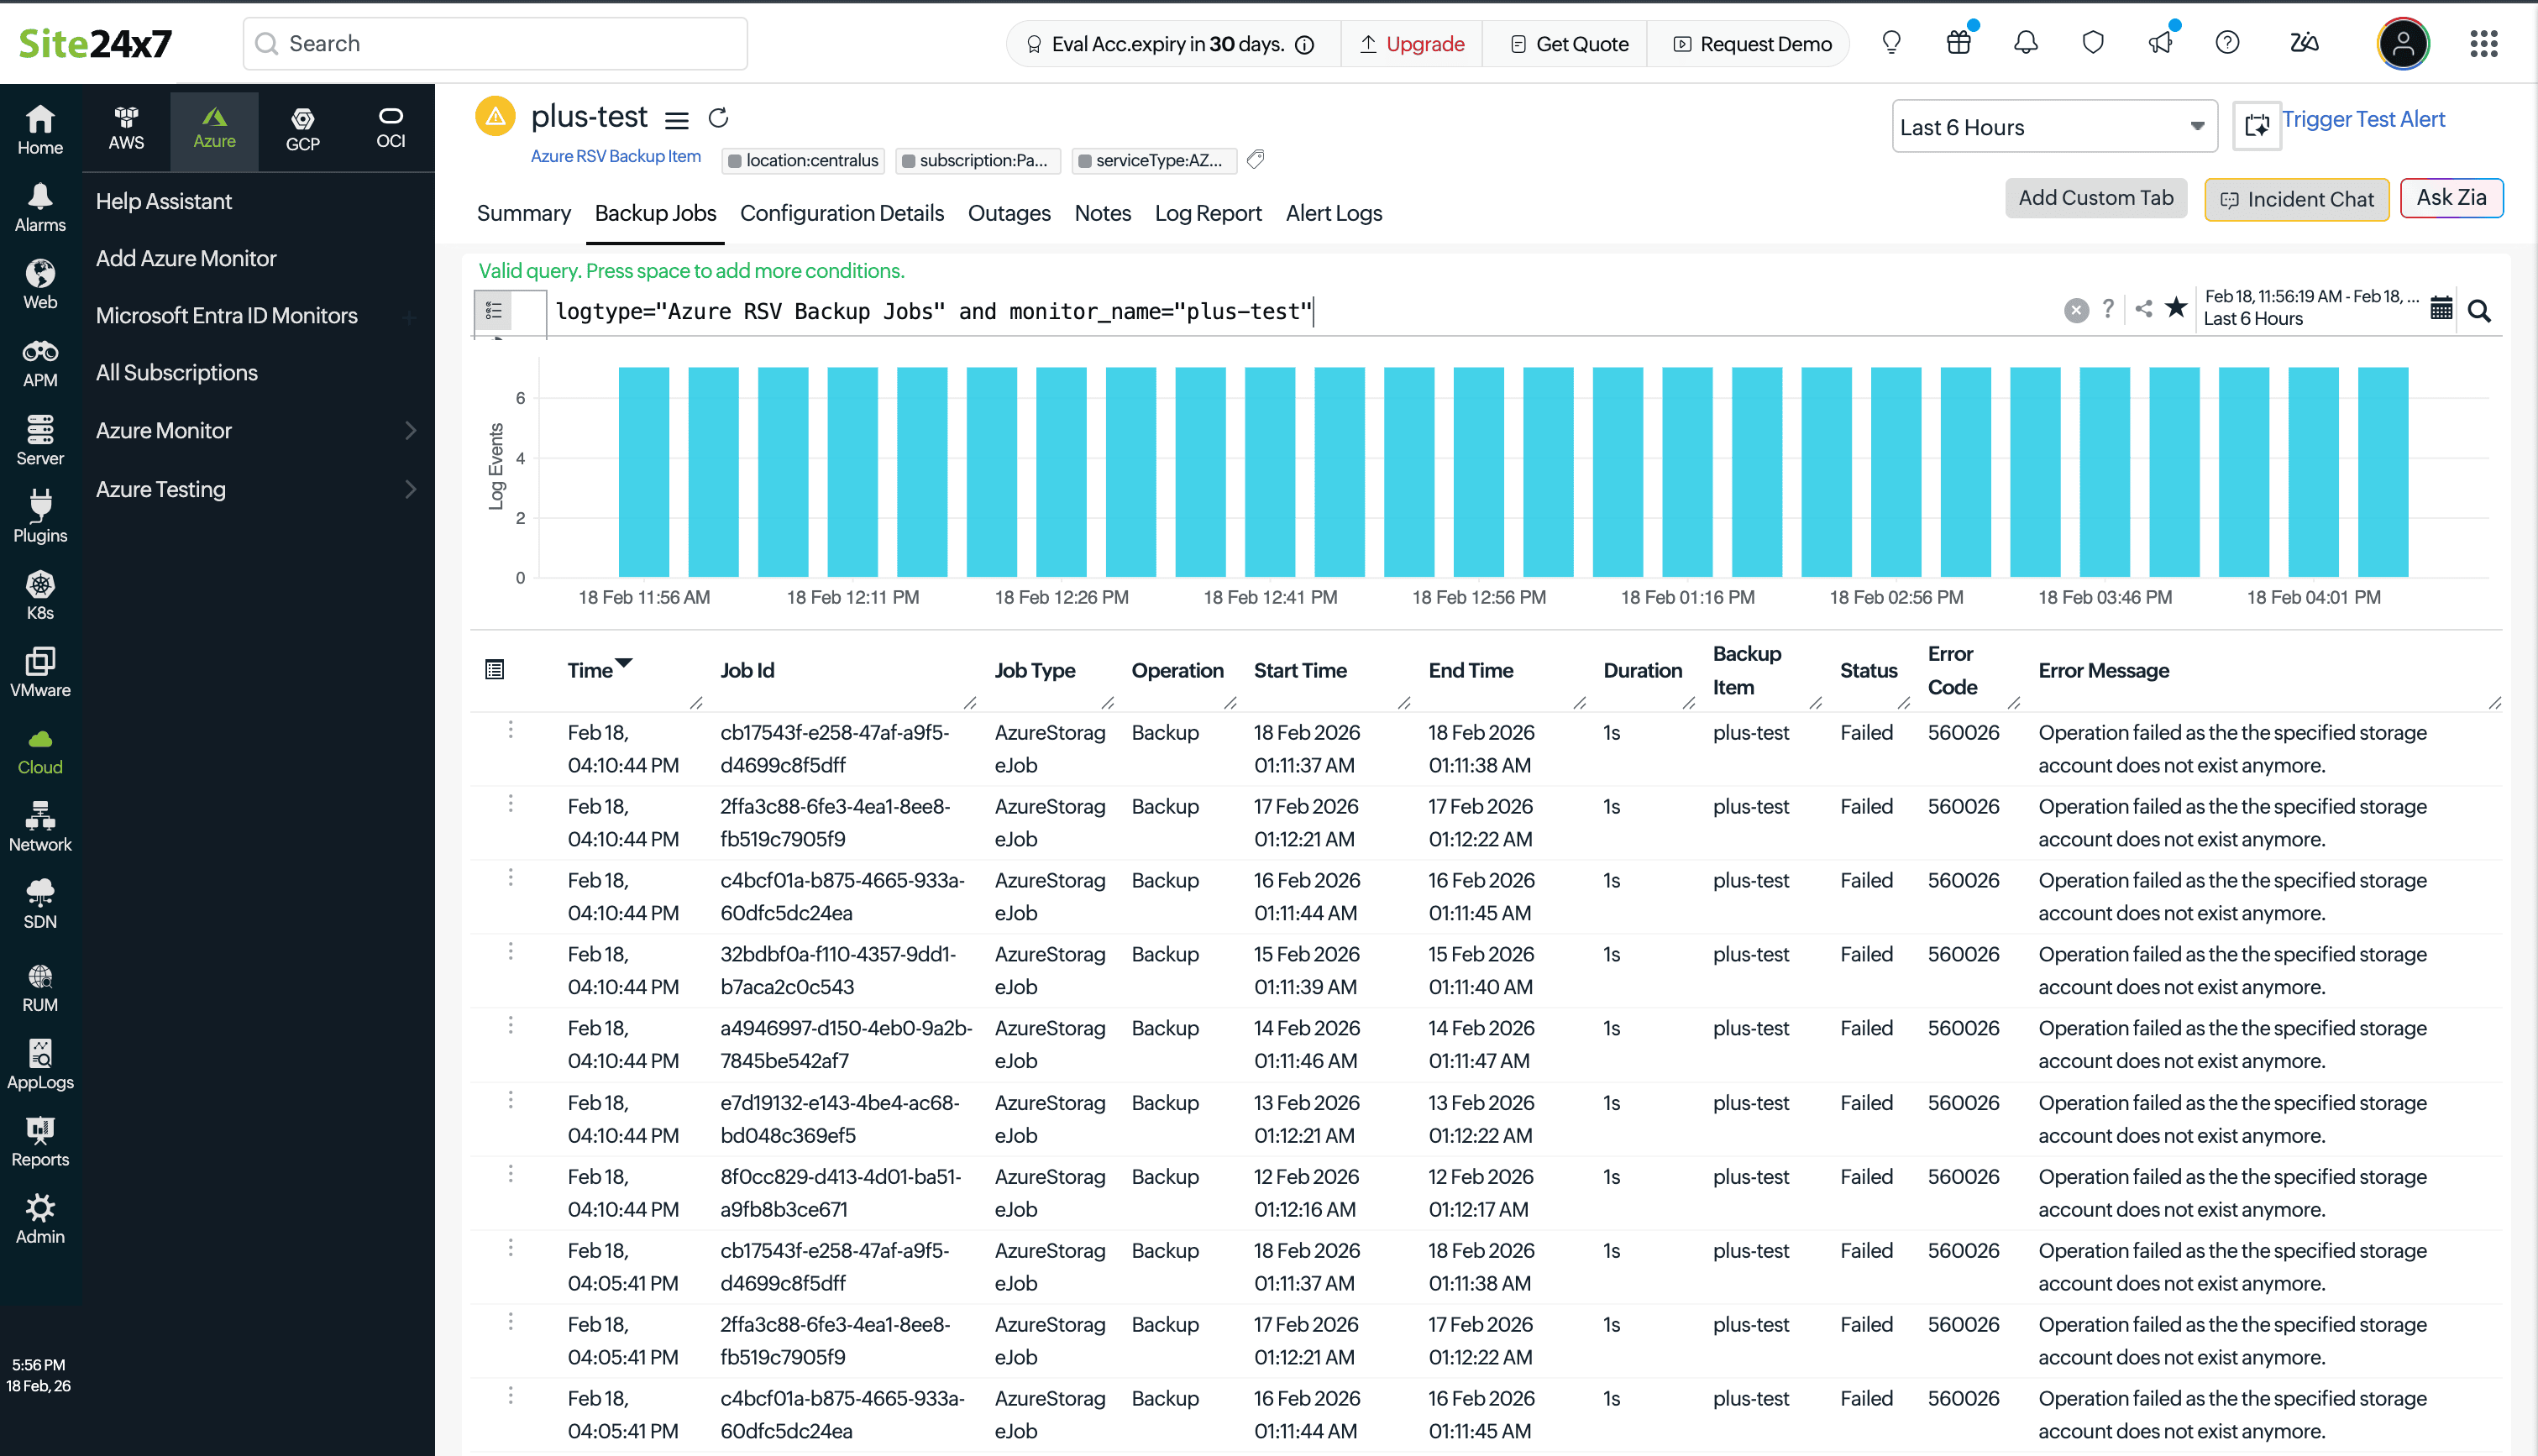This screenshot has height=1456, width=2538.
Task: Open Help Assistant in Azure menu
Action: pos(164,201)
